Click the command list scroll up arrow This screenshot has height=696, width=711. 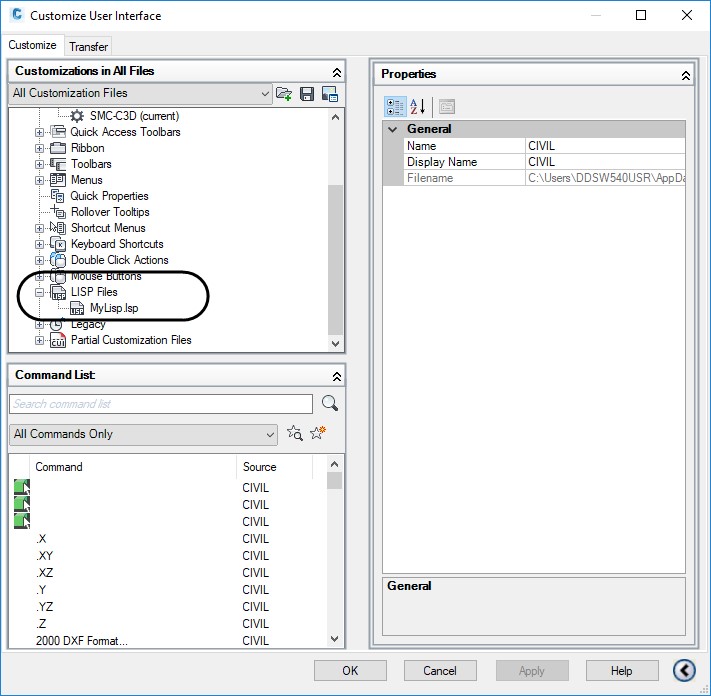[x=335, y=464]
